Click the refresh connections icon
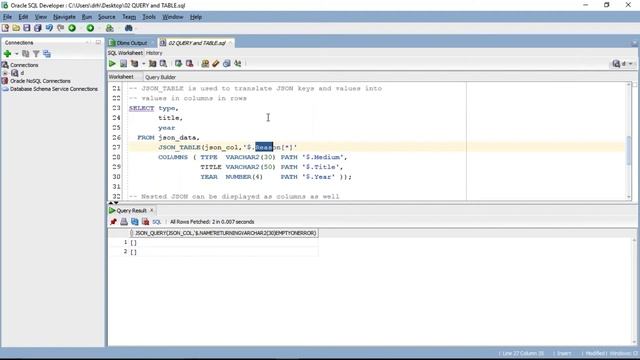Image resolution: width=640 pixels, height=360 pixels. click(x=26, y=54)
